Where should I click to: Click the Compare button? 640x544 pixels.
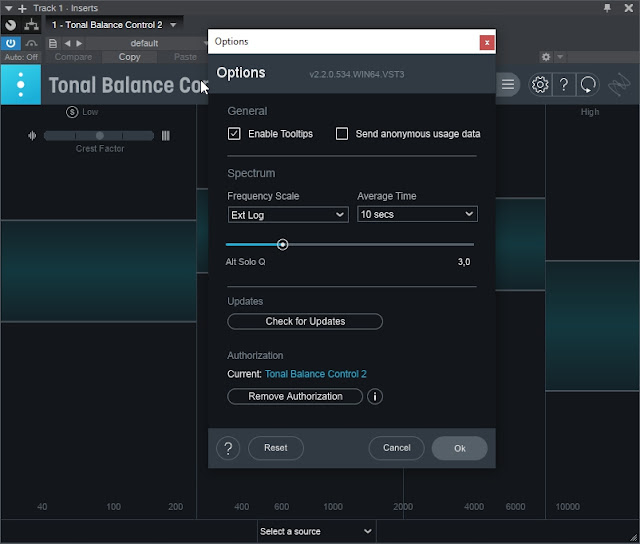pos(73,57)
